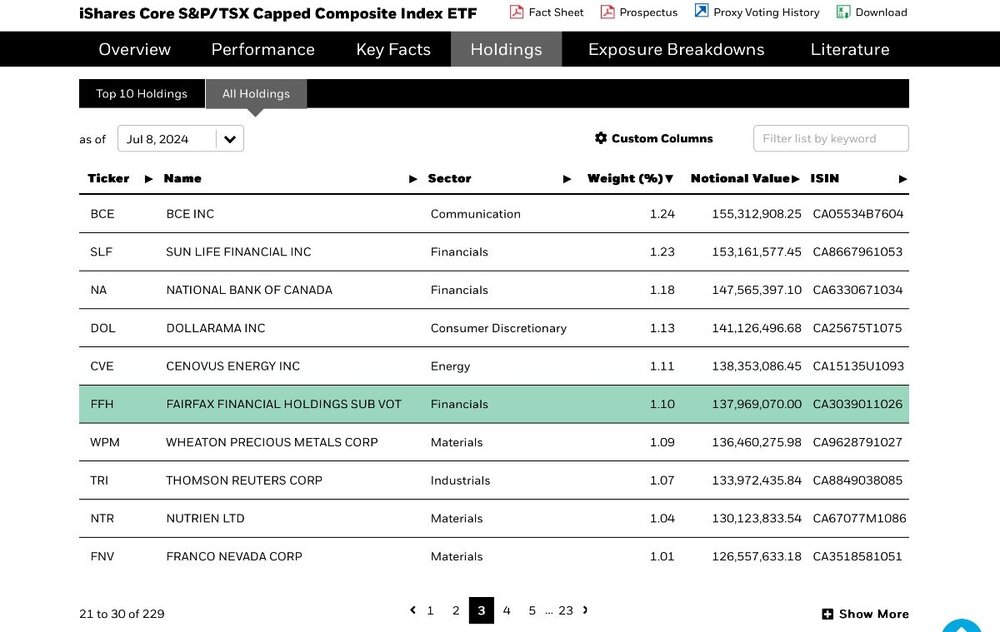Go to page 1 of holdings

coord(430,611)
